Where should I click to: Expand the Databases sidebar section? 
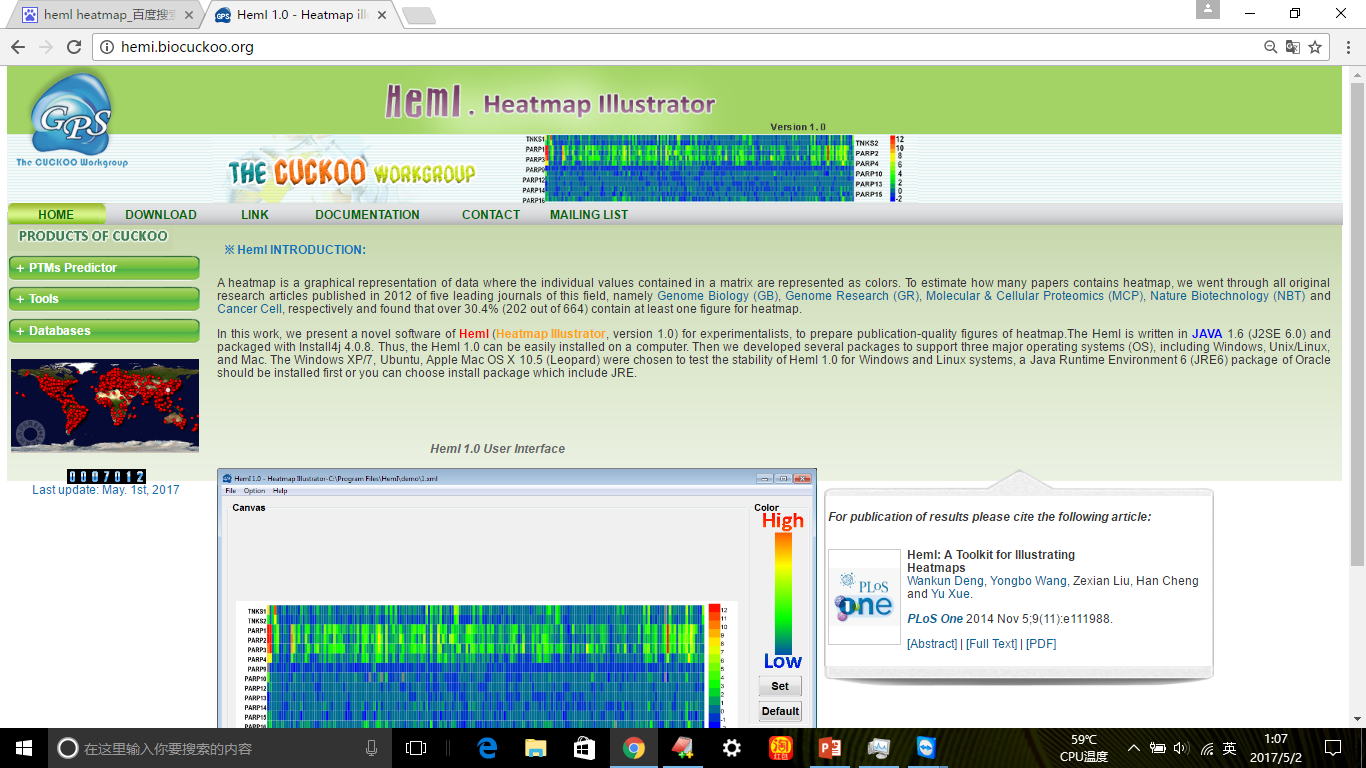click(104, 331)
